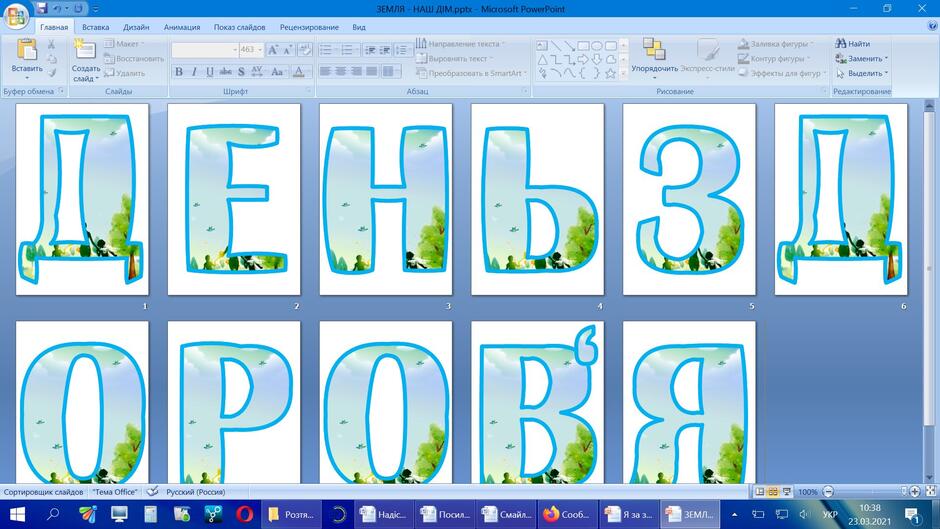Open Opera browser from the taskbar
The image size is (940, 529).
245,514
